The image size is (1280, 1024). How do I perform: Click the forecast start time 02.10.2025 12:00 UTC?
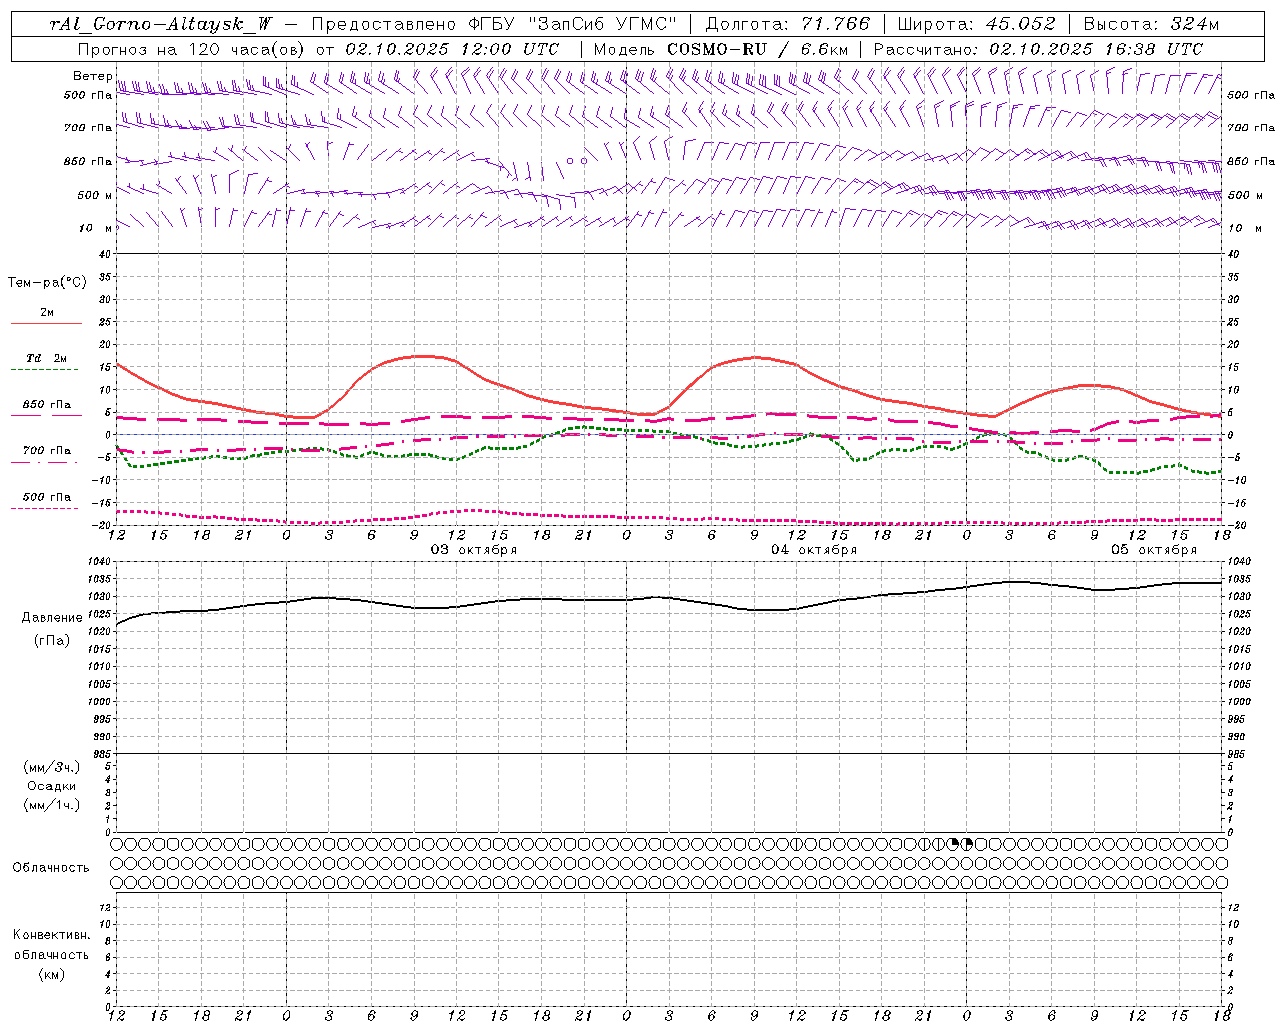pyautogui.click(x=452, y=49)
